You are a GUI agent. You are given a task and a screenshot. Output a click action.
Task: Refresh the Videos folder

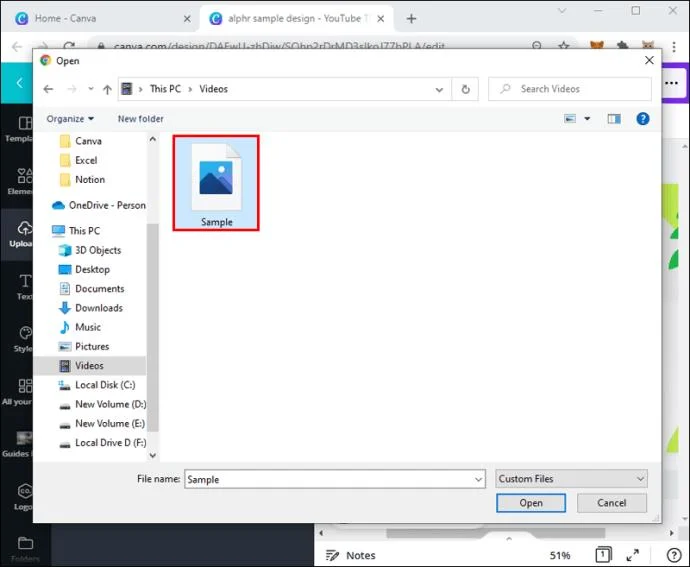click(465, 89)
